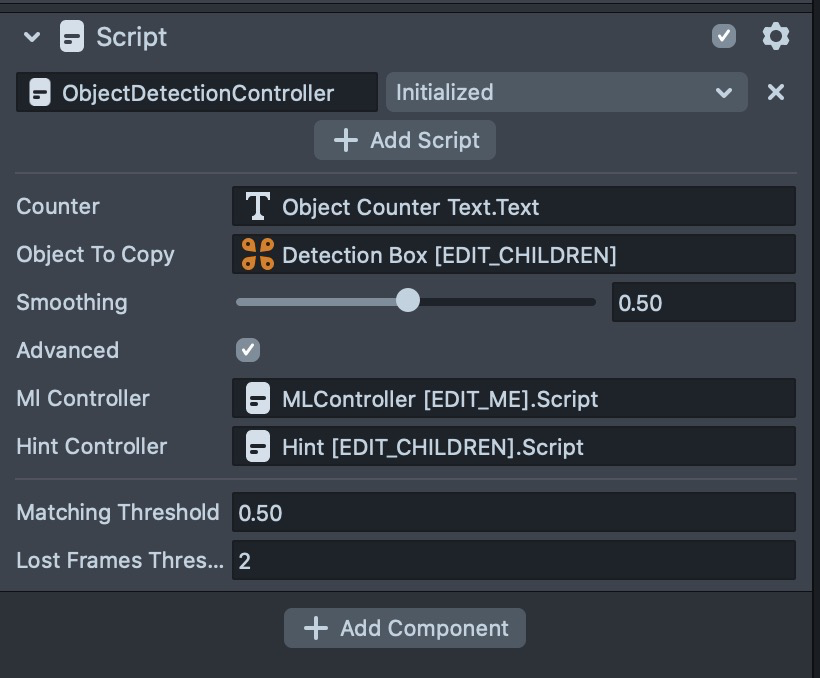Click the prefab icon beside Detection Box
This screenshot has width=820, height=678.
pos(258,255)
